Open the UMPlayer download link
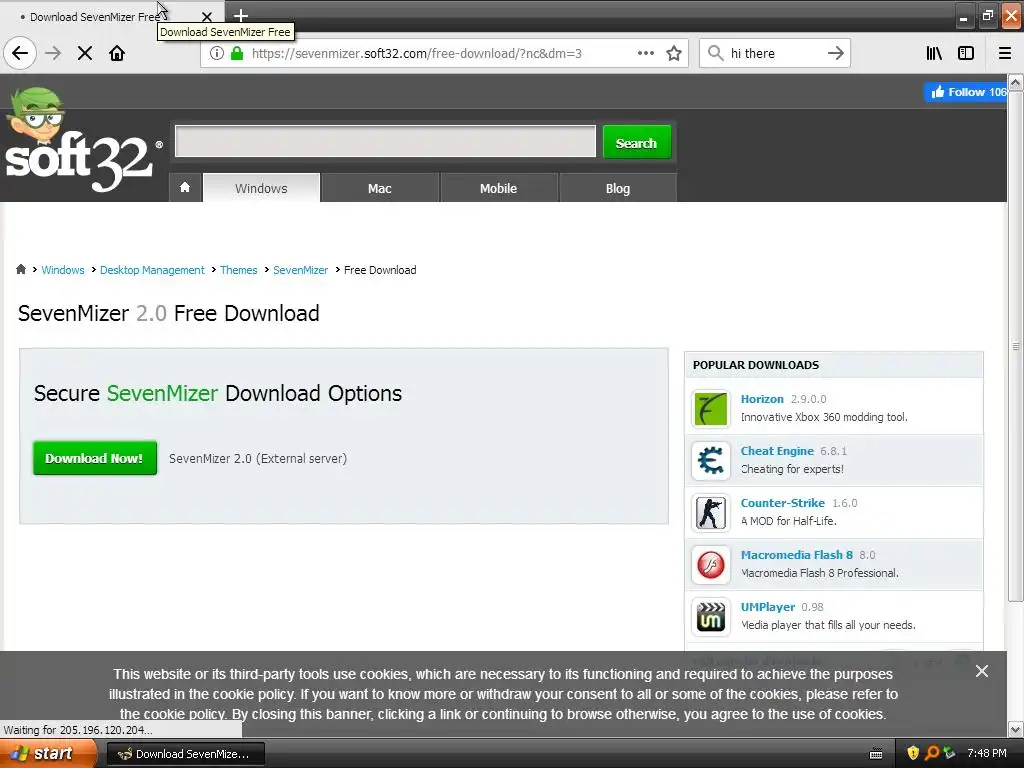 [x=768, y=607]
